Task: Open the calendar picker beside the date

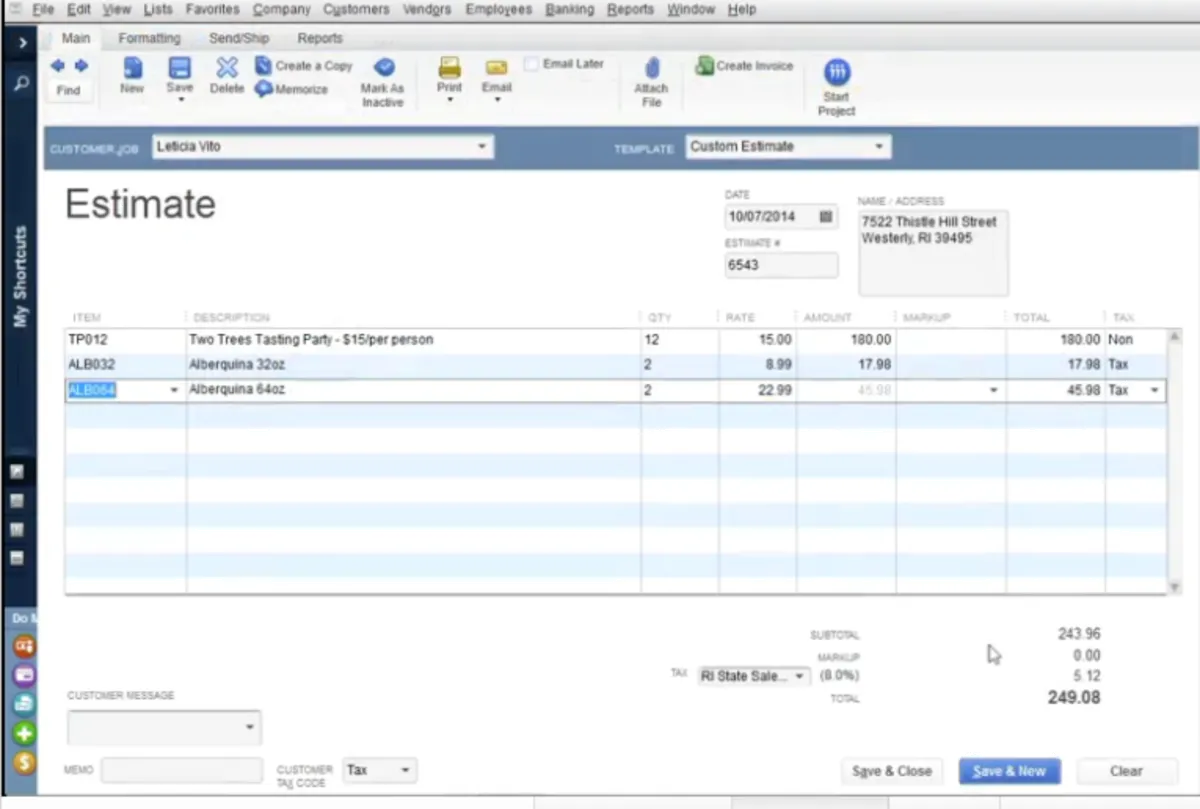Action: coord(825,216)
